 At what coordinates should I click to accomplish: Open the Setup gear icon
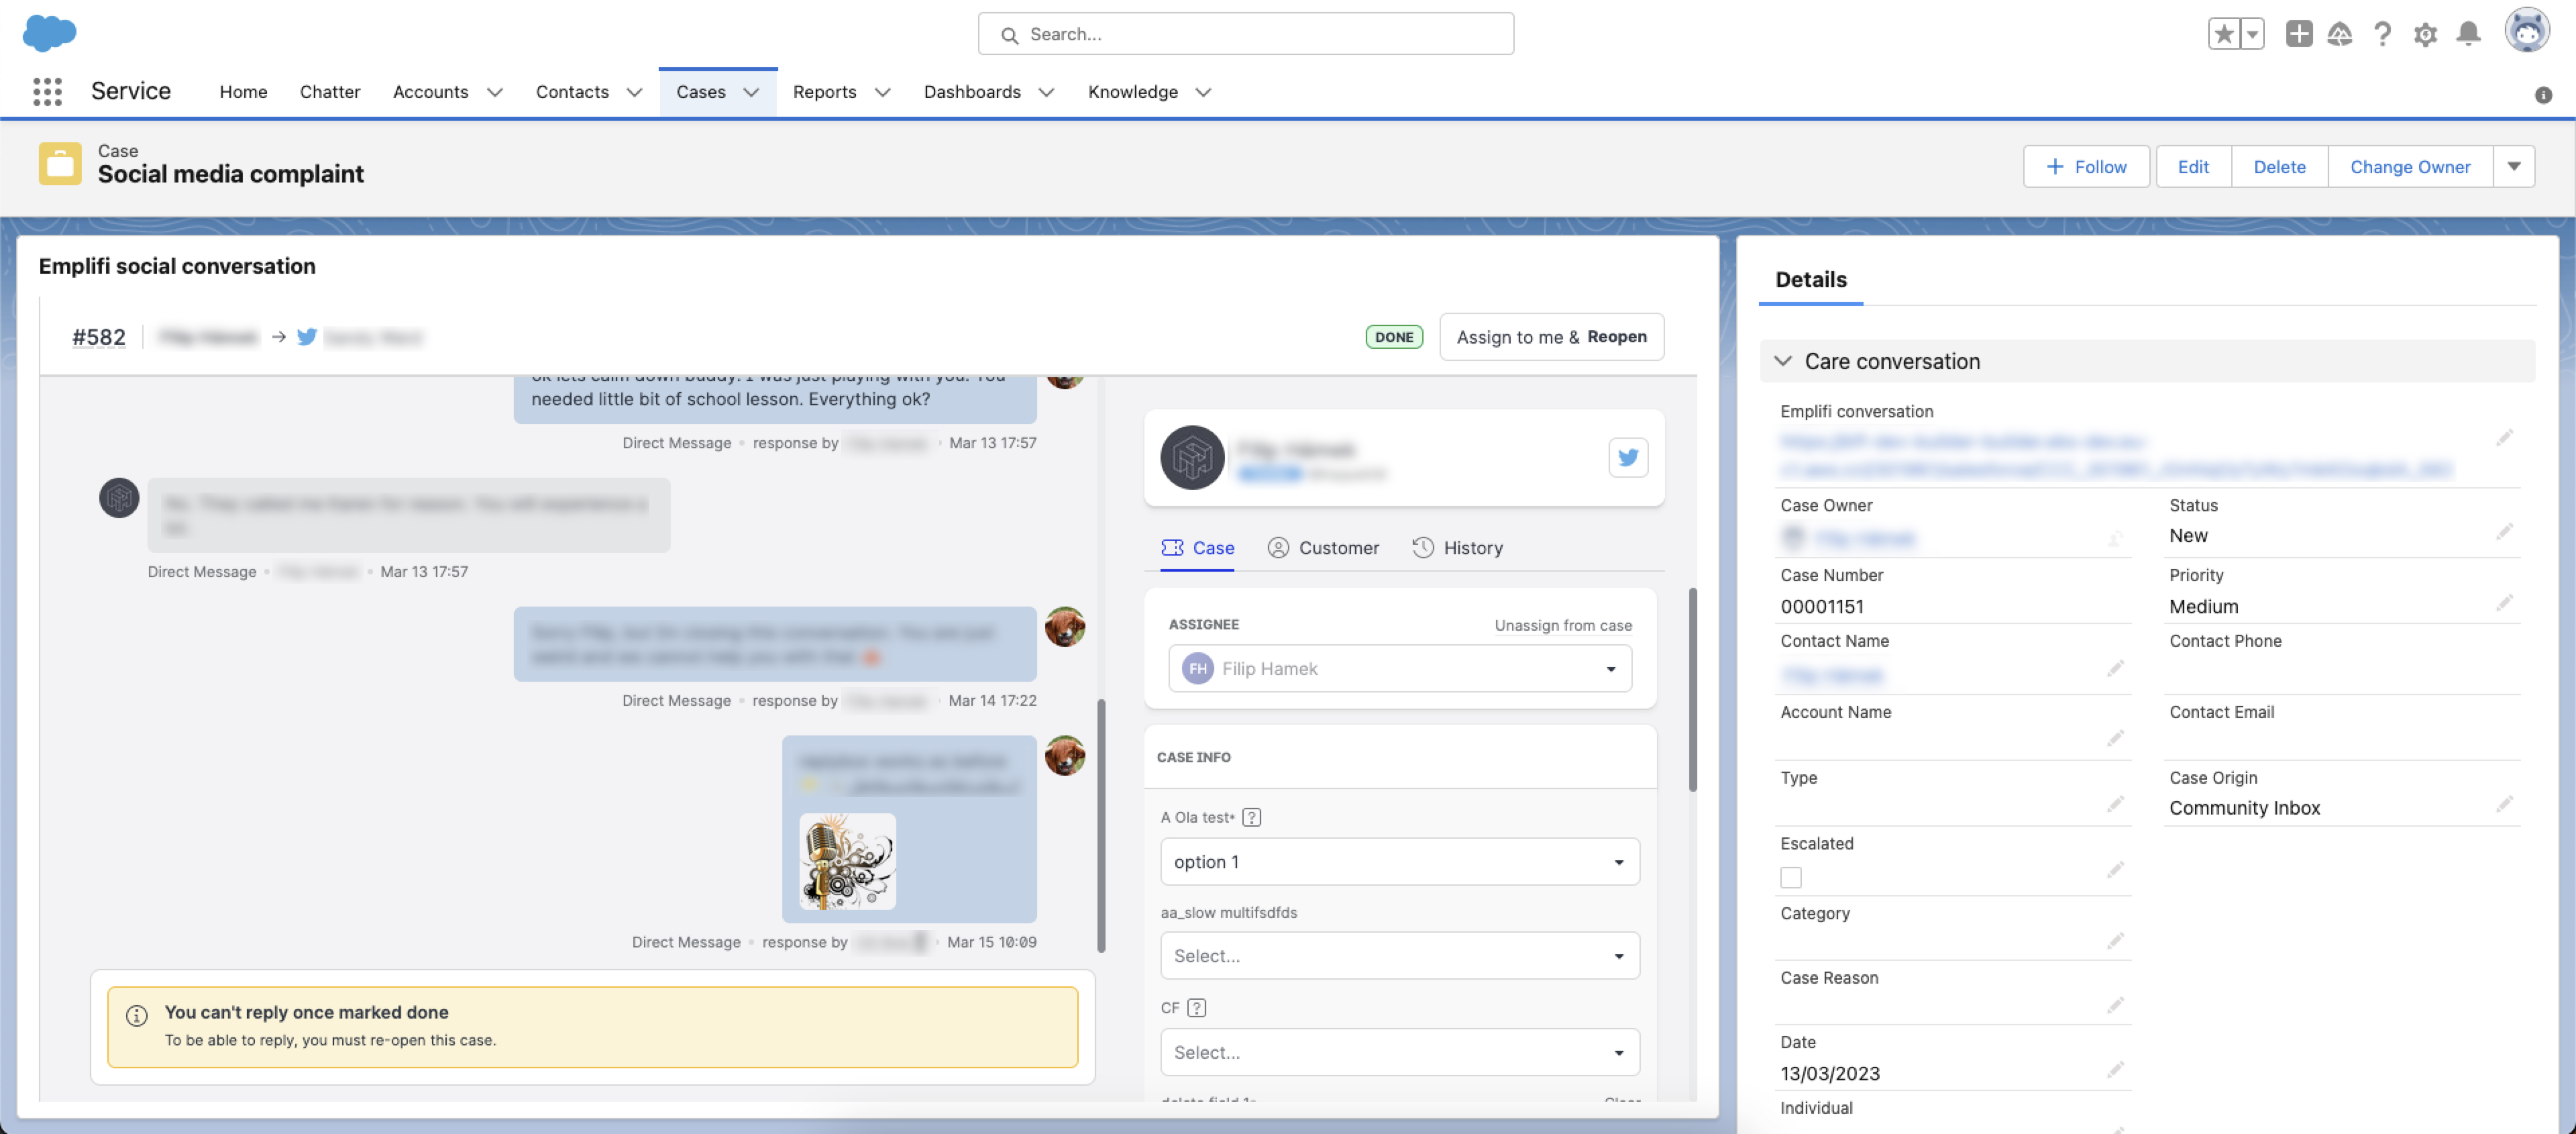pos(2425,33)
